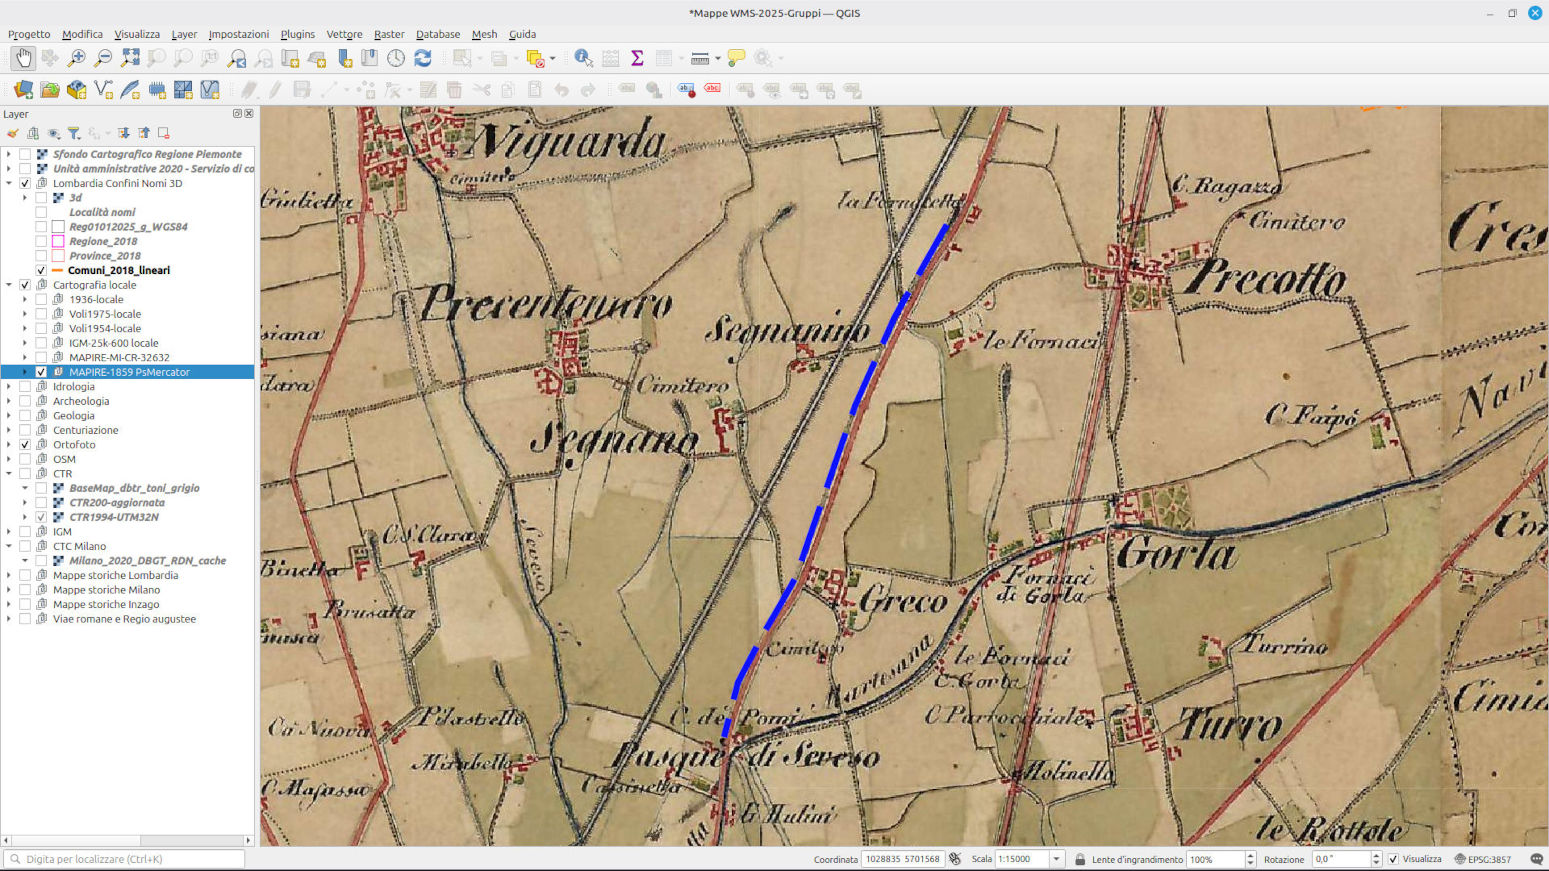
Task: Uncheck the Comuni_2018_lineari layer
Action: click(41, 270)
